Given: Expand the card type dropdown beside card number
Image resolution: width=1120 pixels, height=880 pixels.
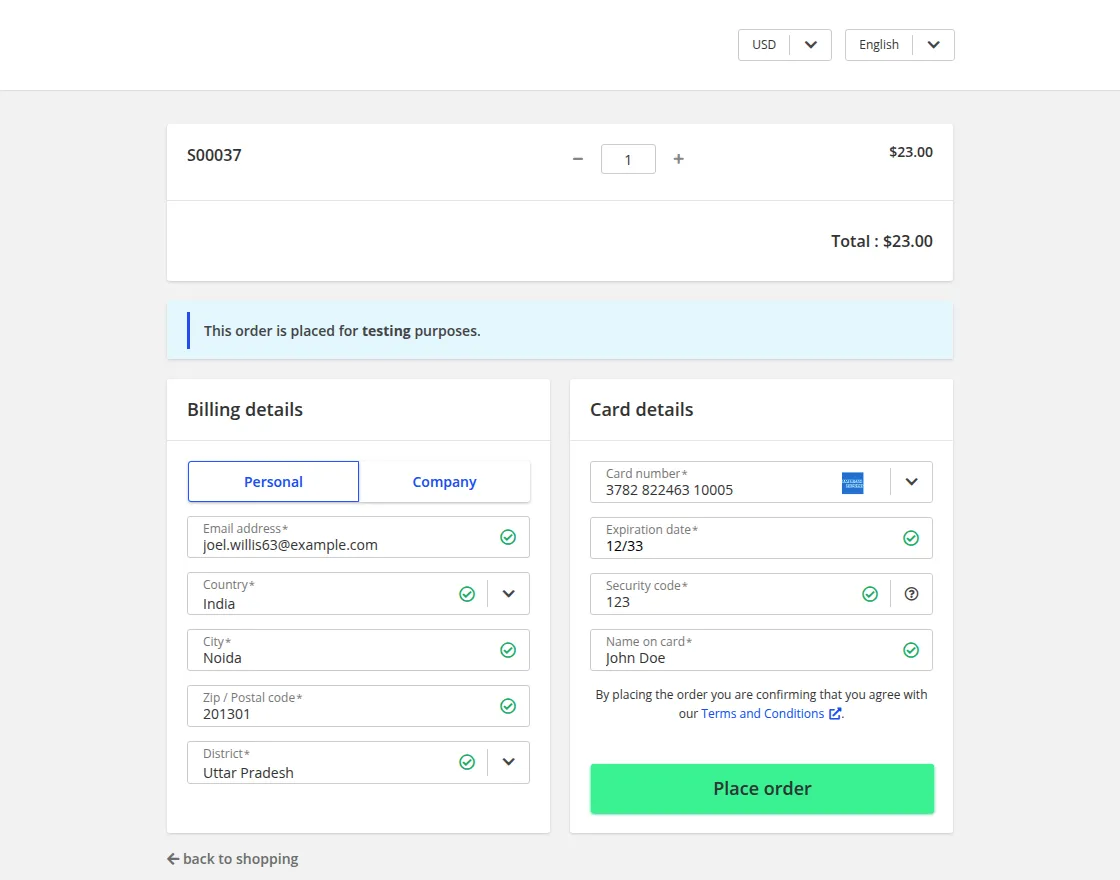Looking at the screenshot, I should pos(910,481).
